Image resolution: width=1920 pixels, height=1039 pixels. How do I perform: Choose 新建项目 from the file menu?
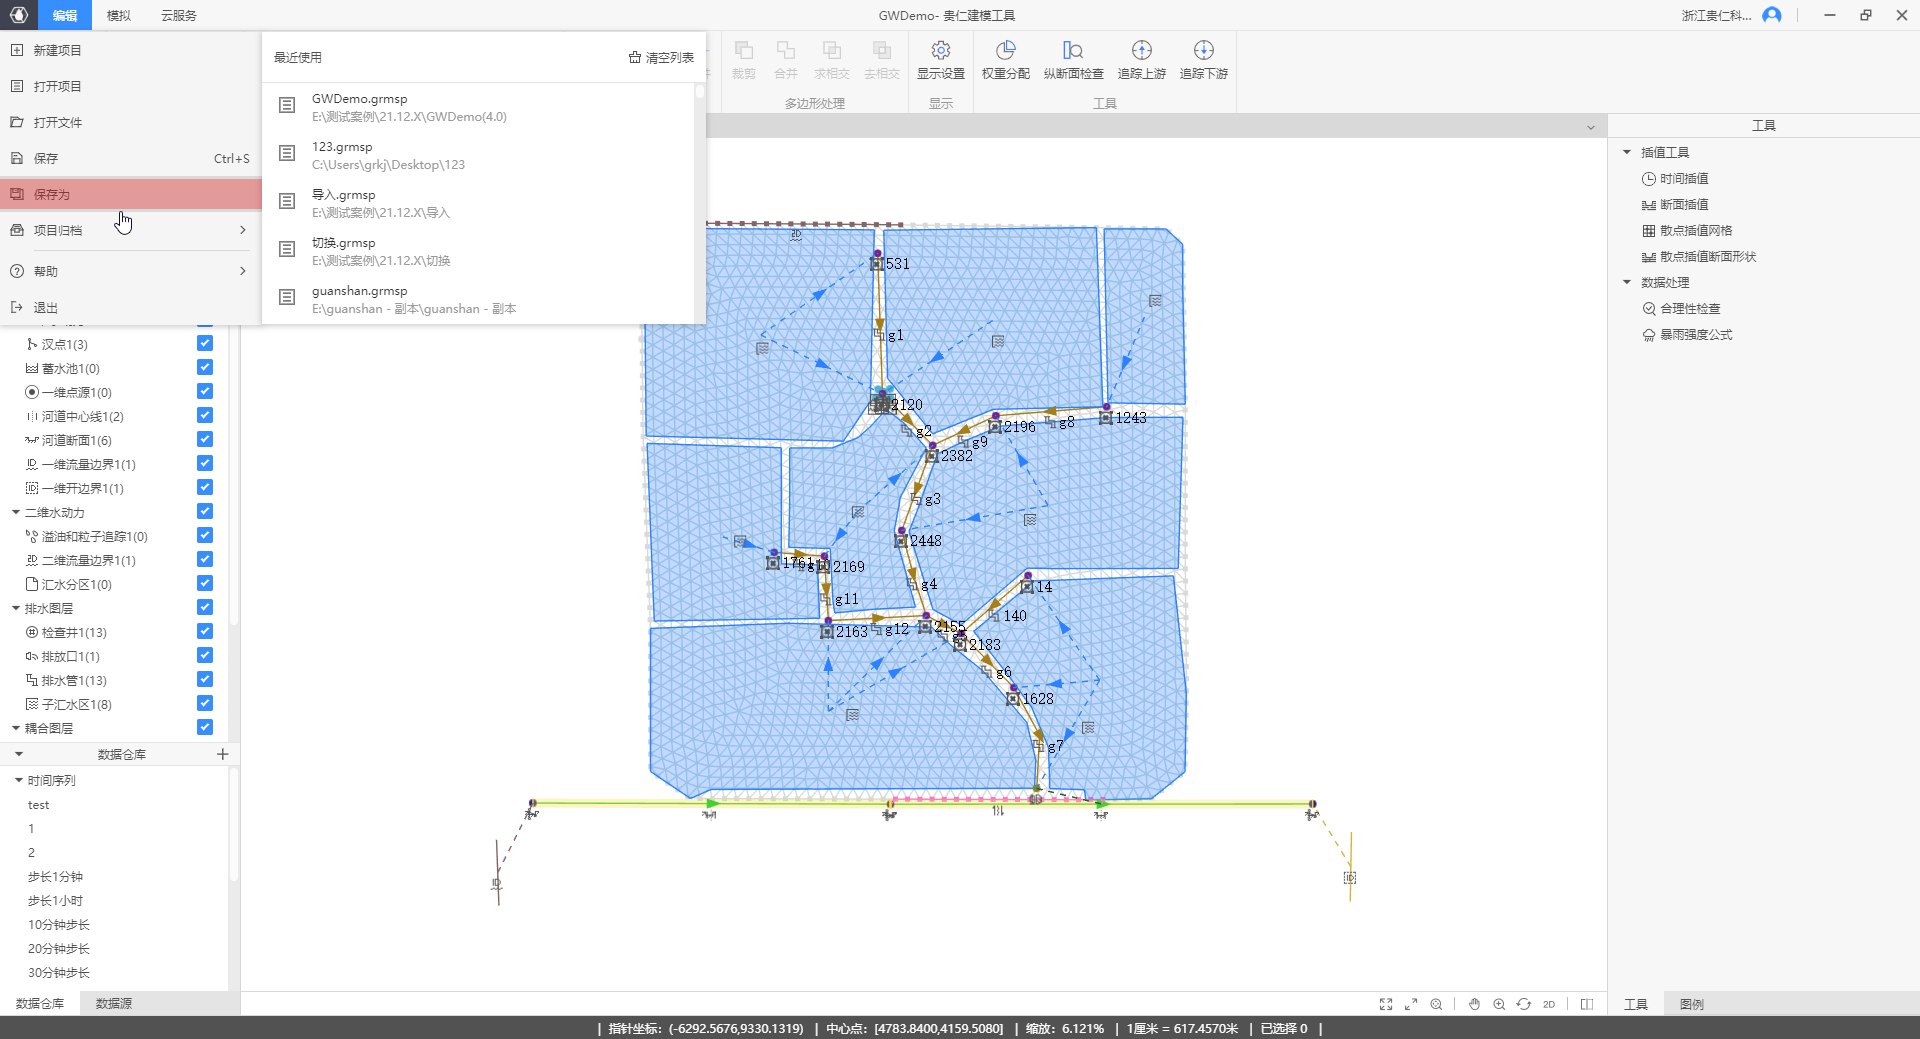coord(130,50)
